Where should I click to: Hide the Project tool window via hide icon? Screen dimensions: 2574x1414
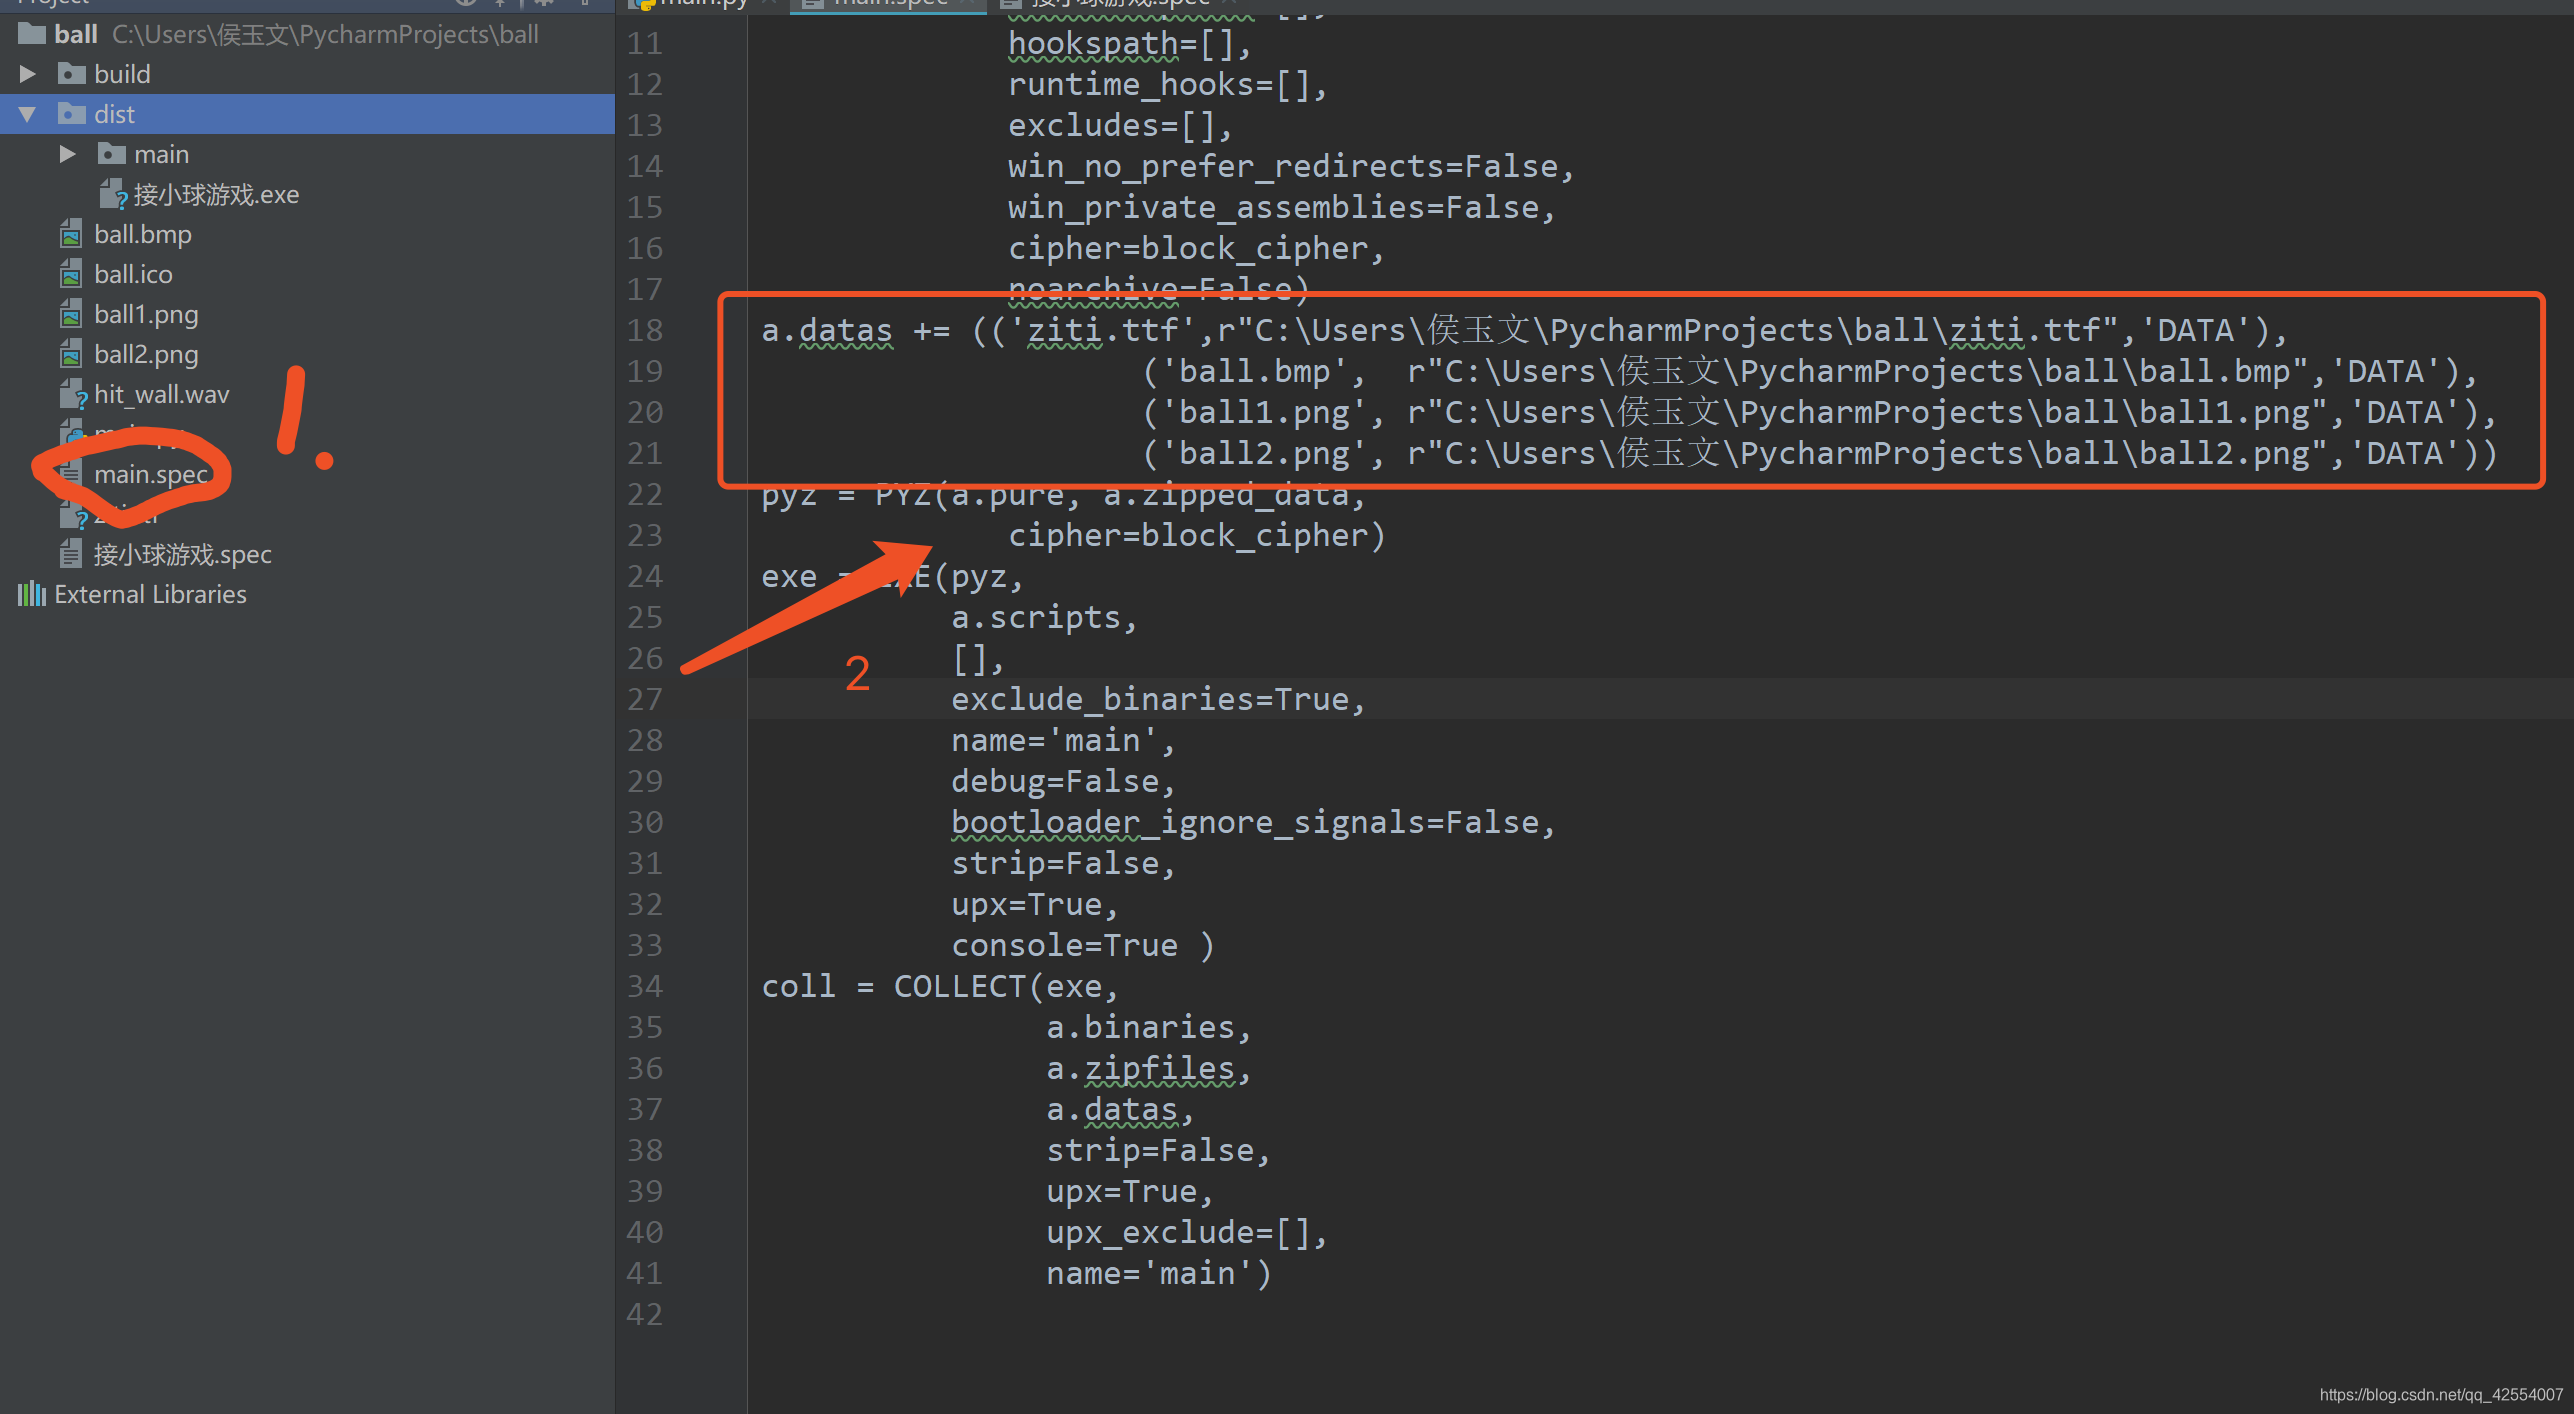(x=585, y=3)
